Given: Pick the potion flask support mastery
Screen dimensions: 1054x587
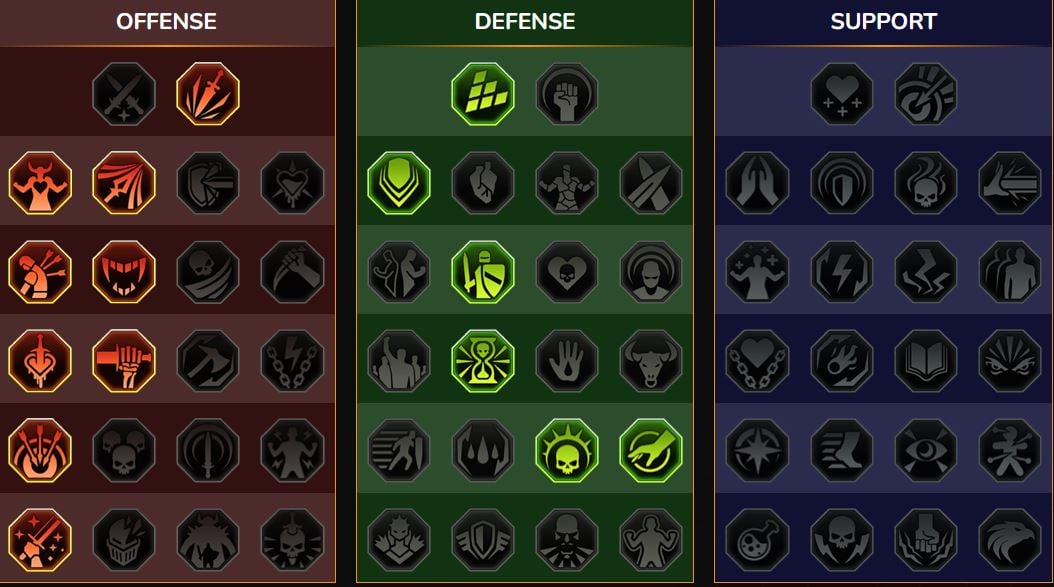Looking at the screenshot, I should [x=758, y=540].
